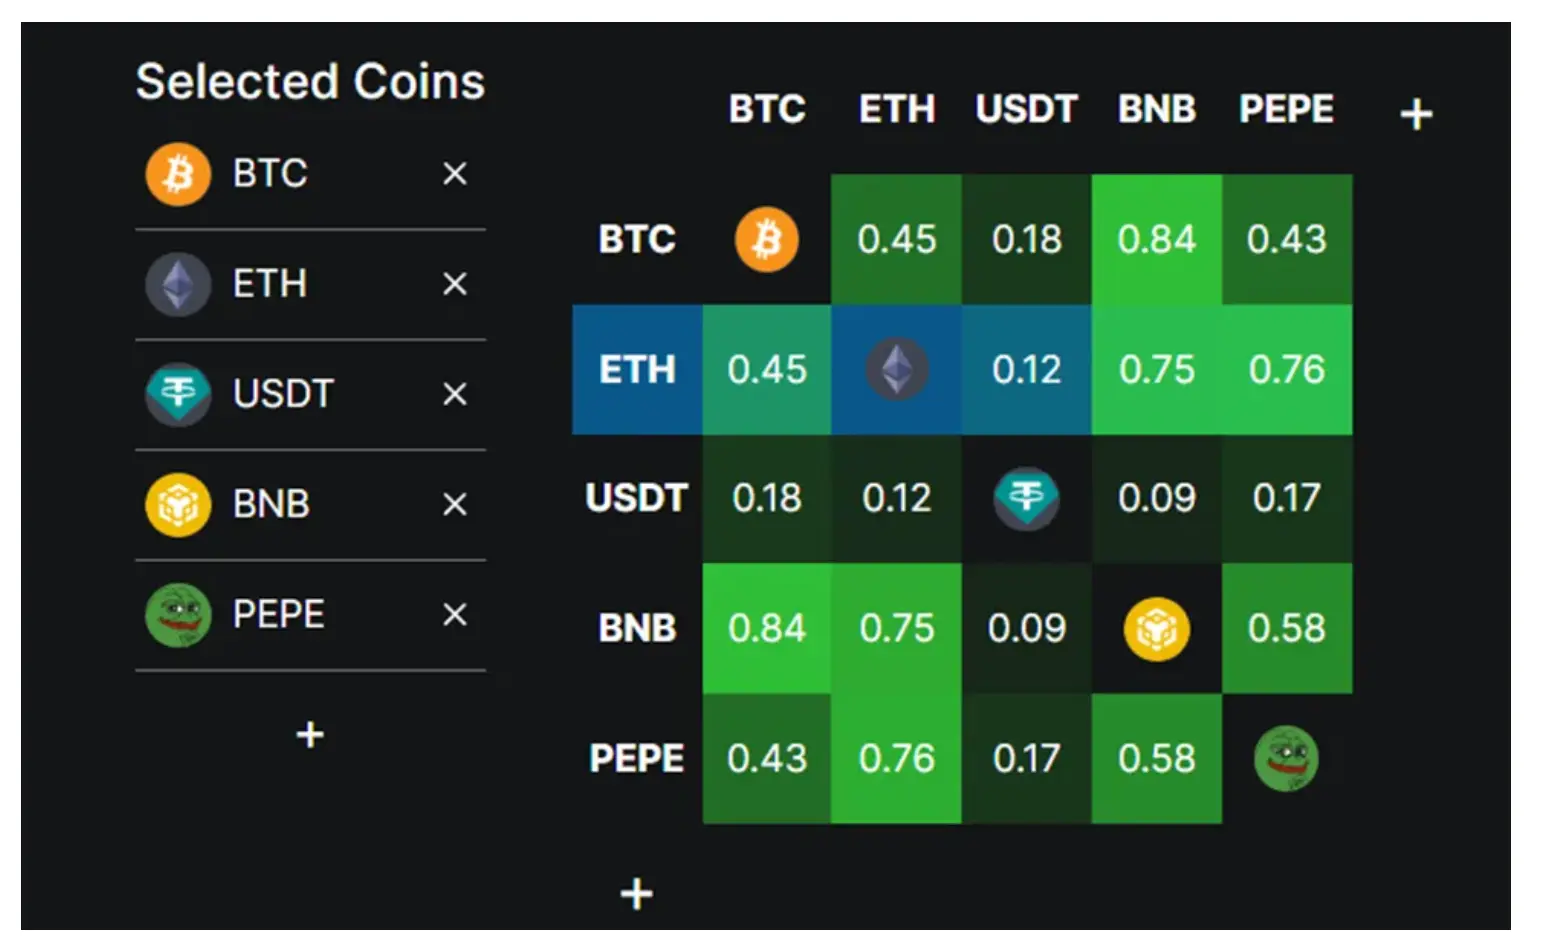Click the BNB icon in Selected Coins list
1544x946 pixels.
click(x=178, y=504)
